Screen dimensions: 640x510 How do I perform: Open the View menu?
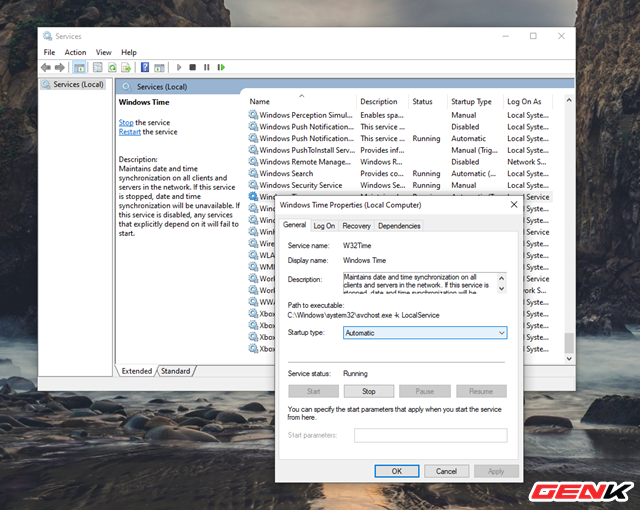click(104, 52)
